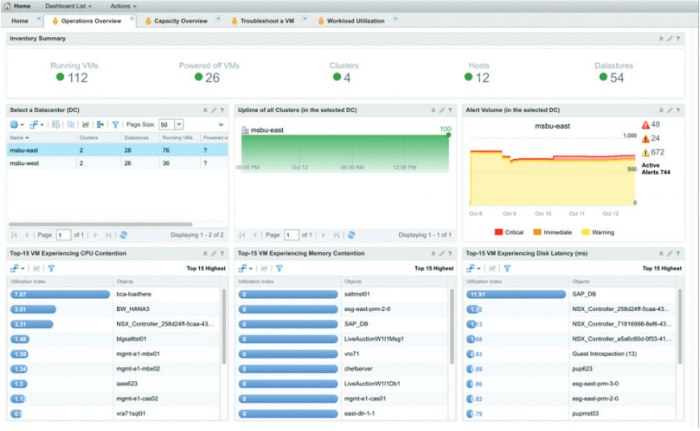
Task: Open help for Alert Volume widget
Action: click(x=678, y=110)
